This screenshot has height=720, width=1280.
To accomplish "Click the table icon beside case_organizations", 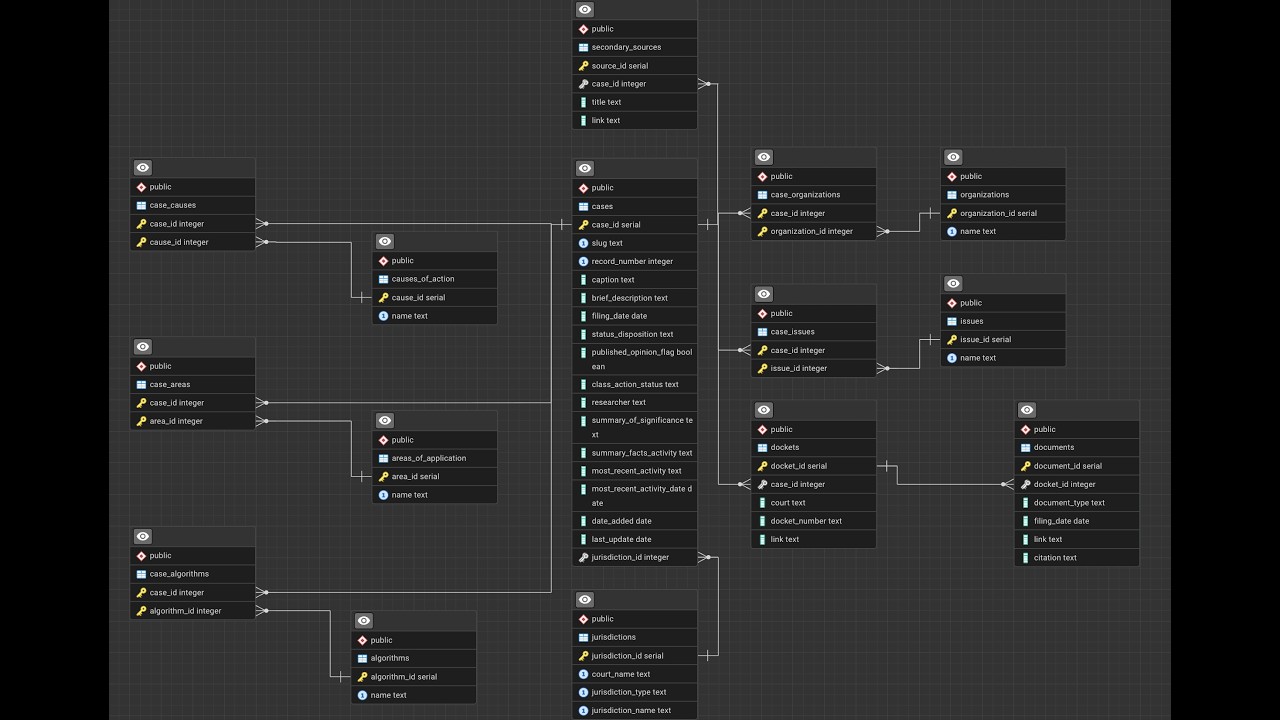I will (762, 195).
